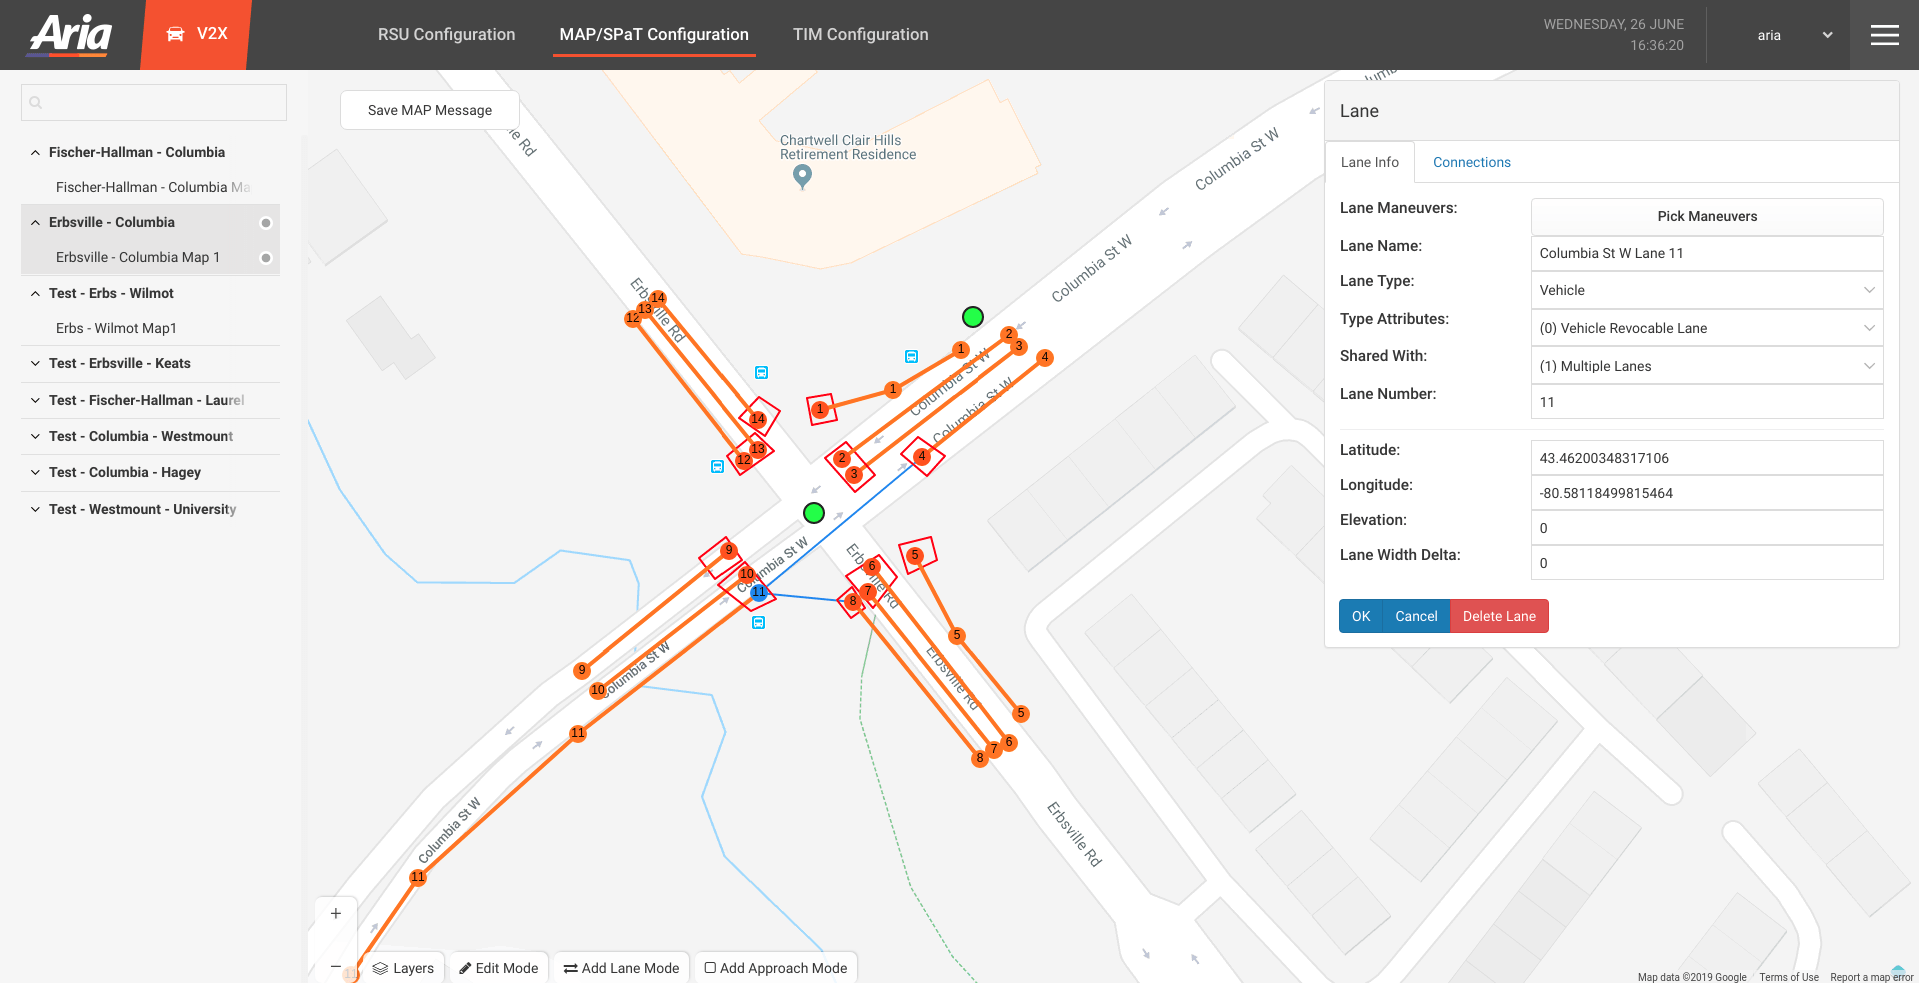Screen dimensions: 1919x983
Task: Click the Latitude input field
Action: click(x=1707, y=458)
